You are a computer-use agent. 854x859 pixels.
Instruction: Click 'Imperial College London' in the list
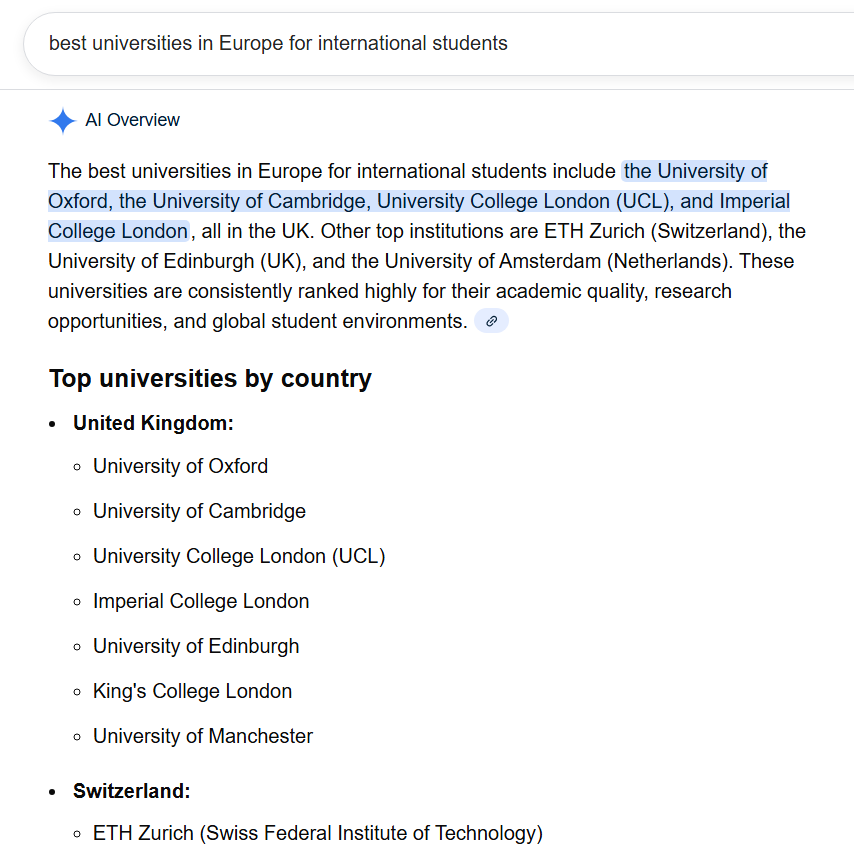201,601
